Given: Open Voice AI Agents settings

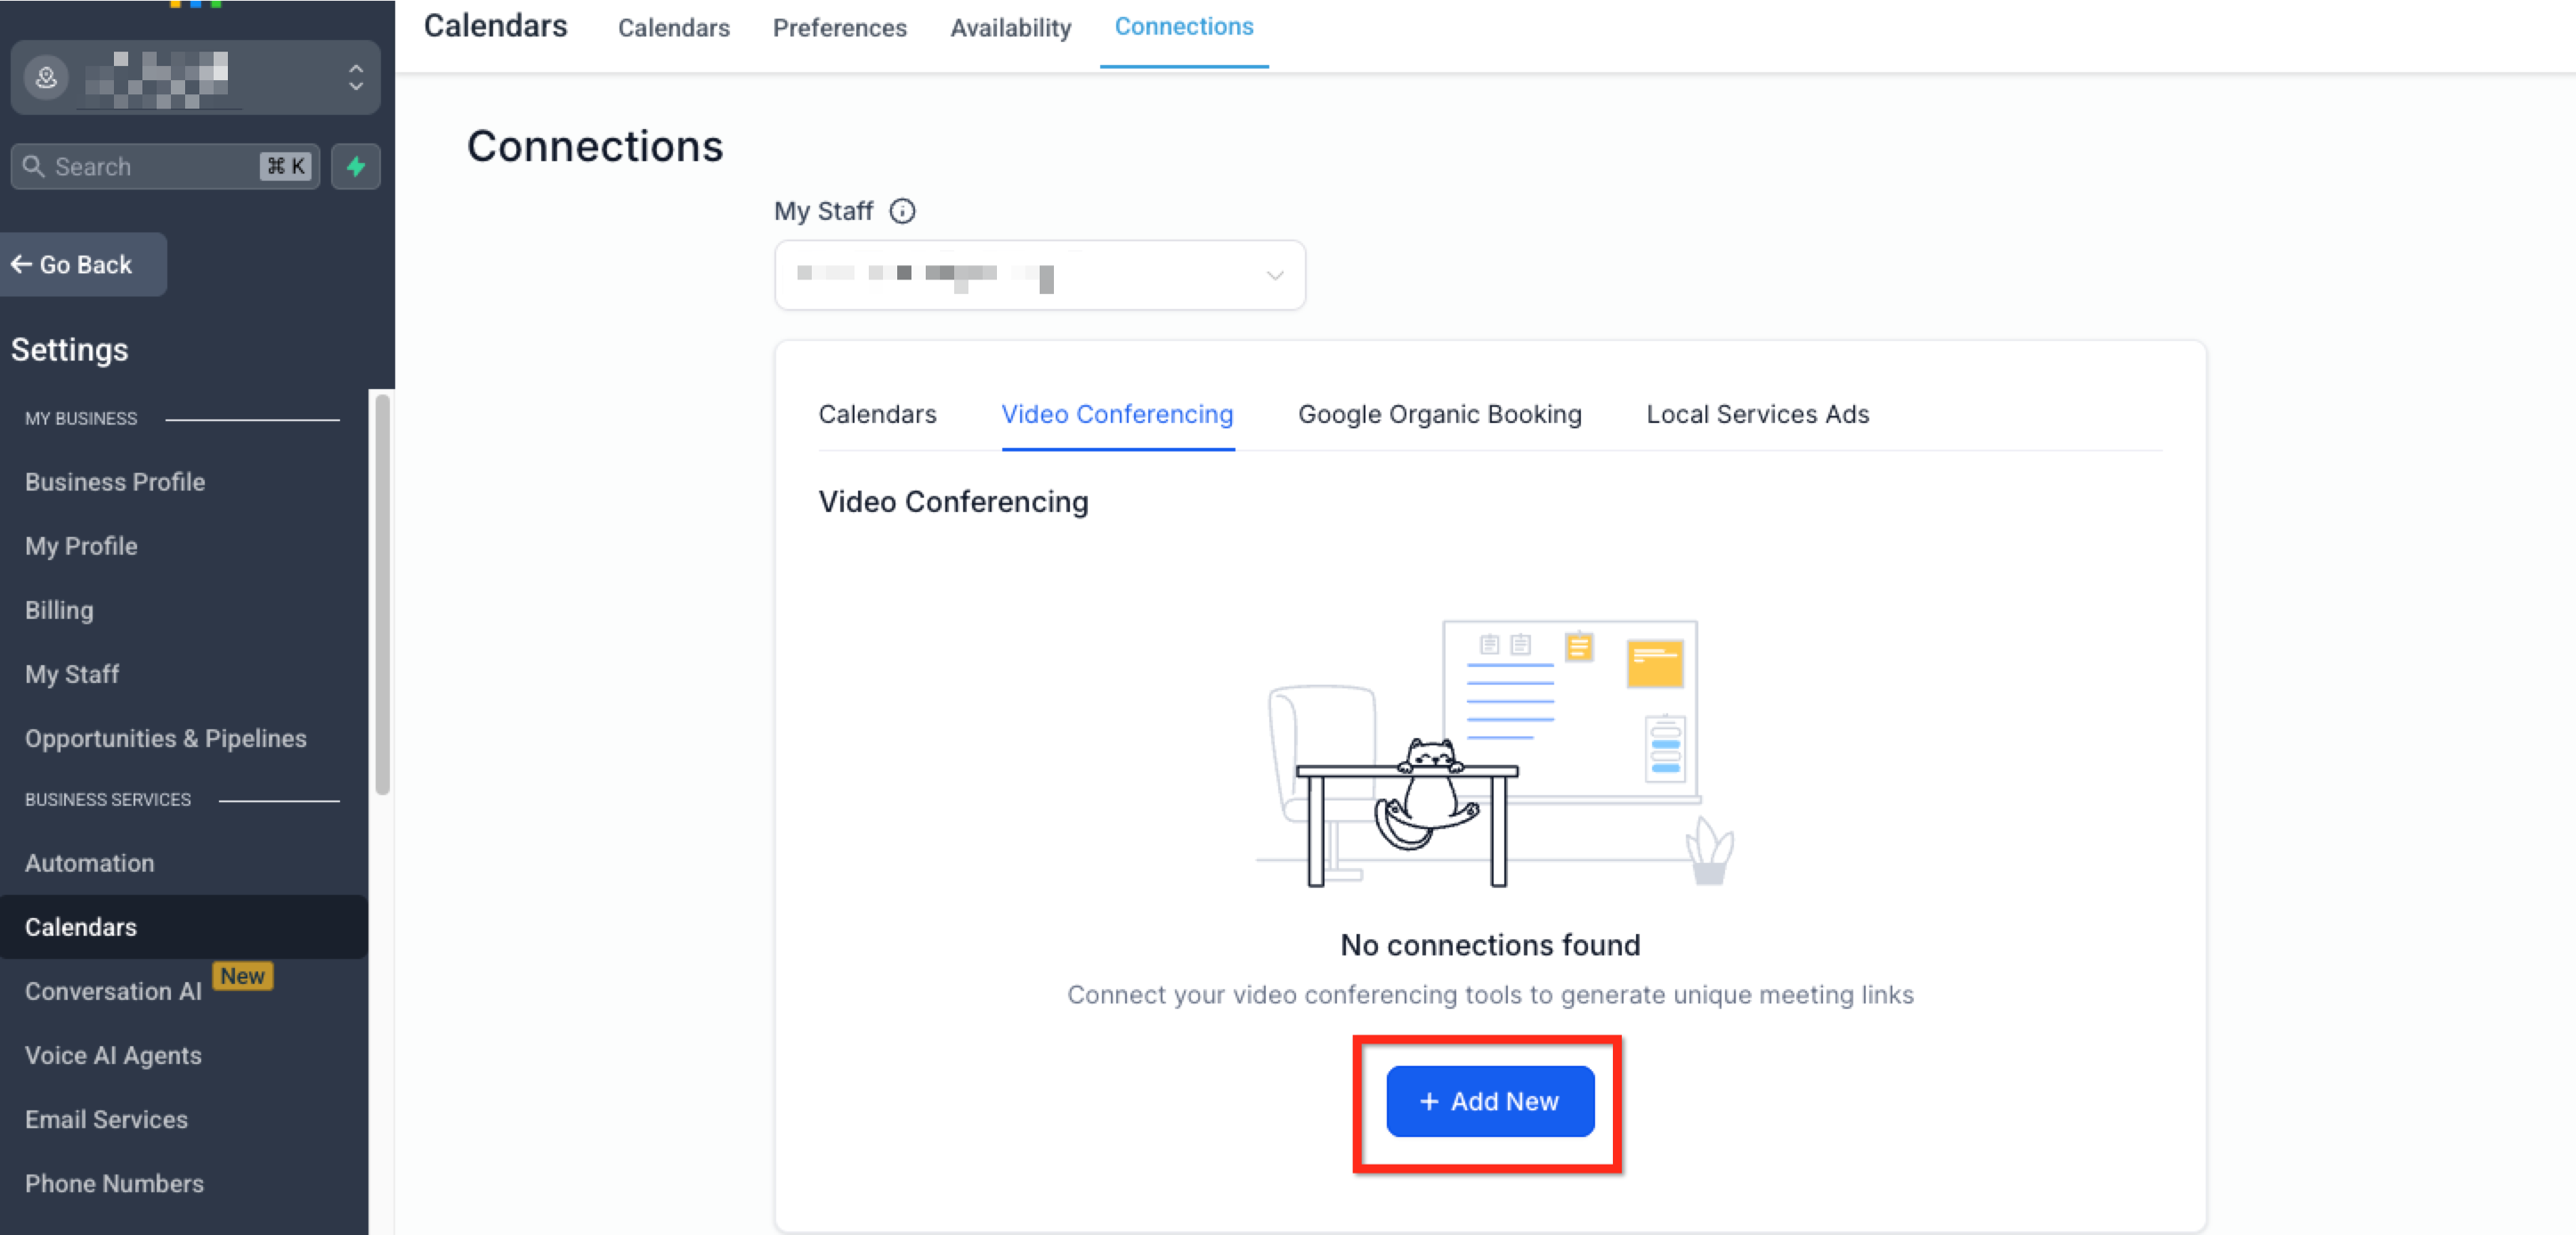Looking at the screenshot, I should (113, 1055).
